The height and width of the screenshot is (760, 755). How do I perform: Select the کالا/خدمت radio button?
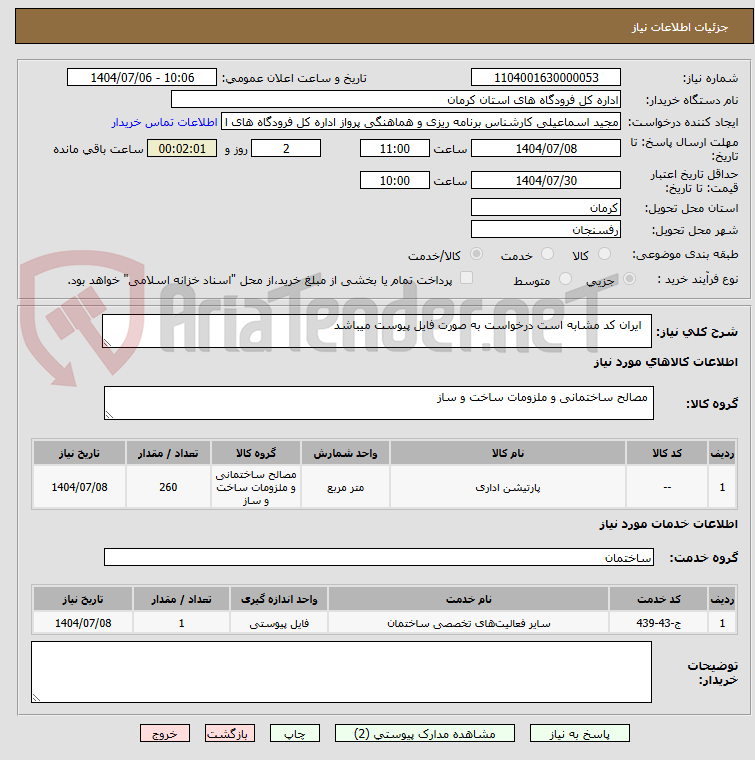pyautogui.click(x=477, y=253)
